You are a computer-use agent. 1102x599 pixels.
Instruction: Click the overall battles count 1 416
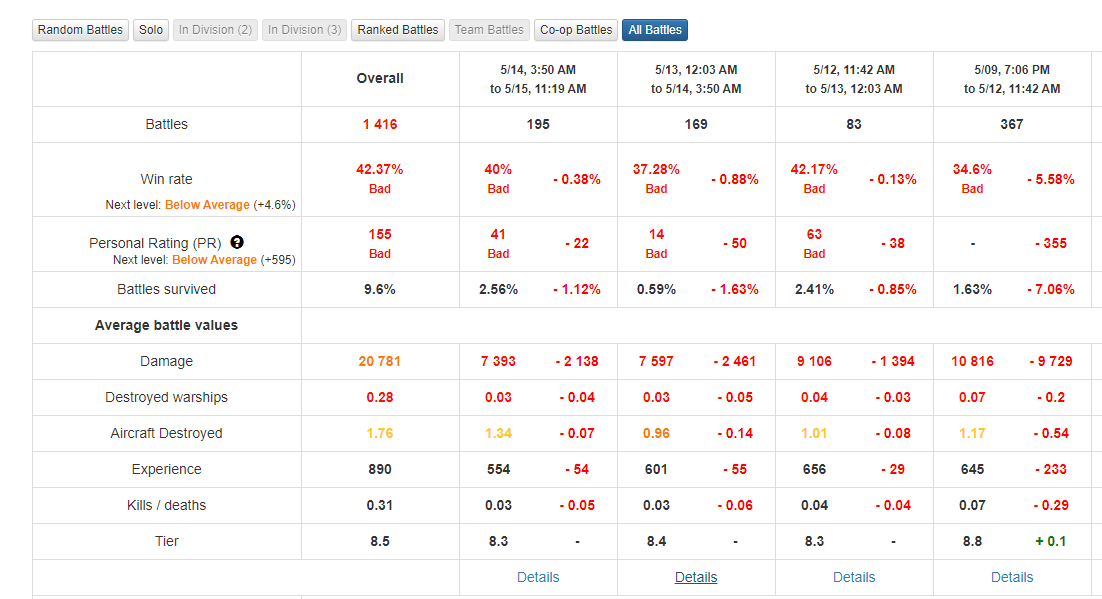point(380,125)
